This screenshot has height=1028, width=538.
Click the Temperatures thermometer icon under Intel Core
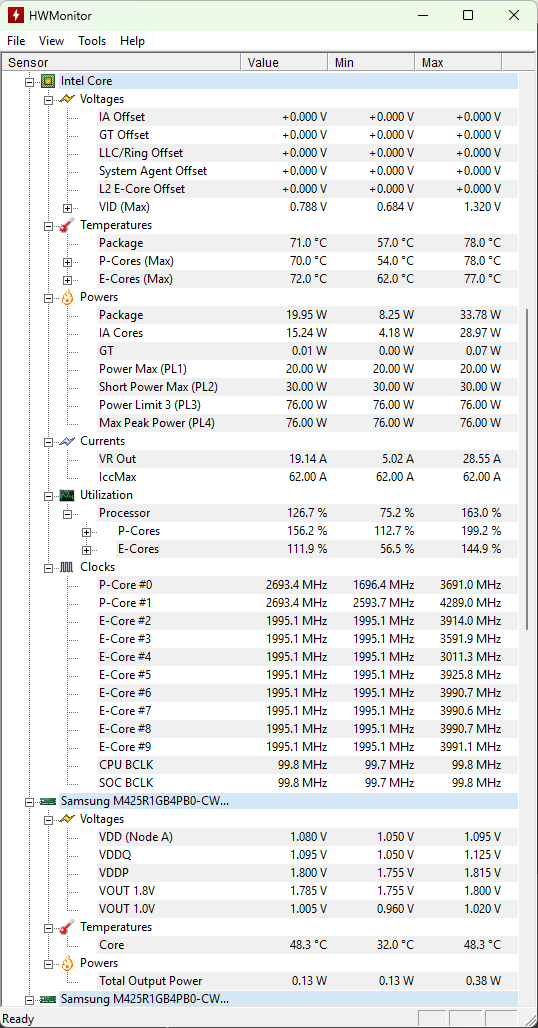click(x=67, y=225)
